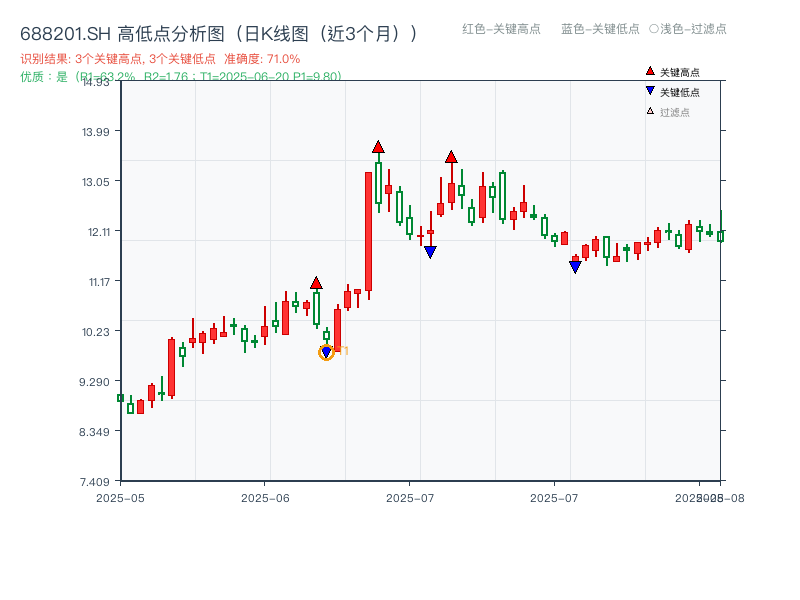Select the highest red triangle peak marker
The height and width of the screenshot is (600, 800).
[378, 146]
